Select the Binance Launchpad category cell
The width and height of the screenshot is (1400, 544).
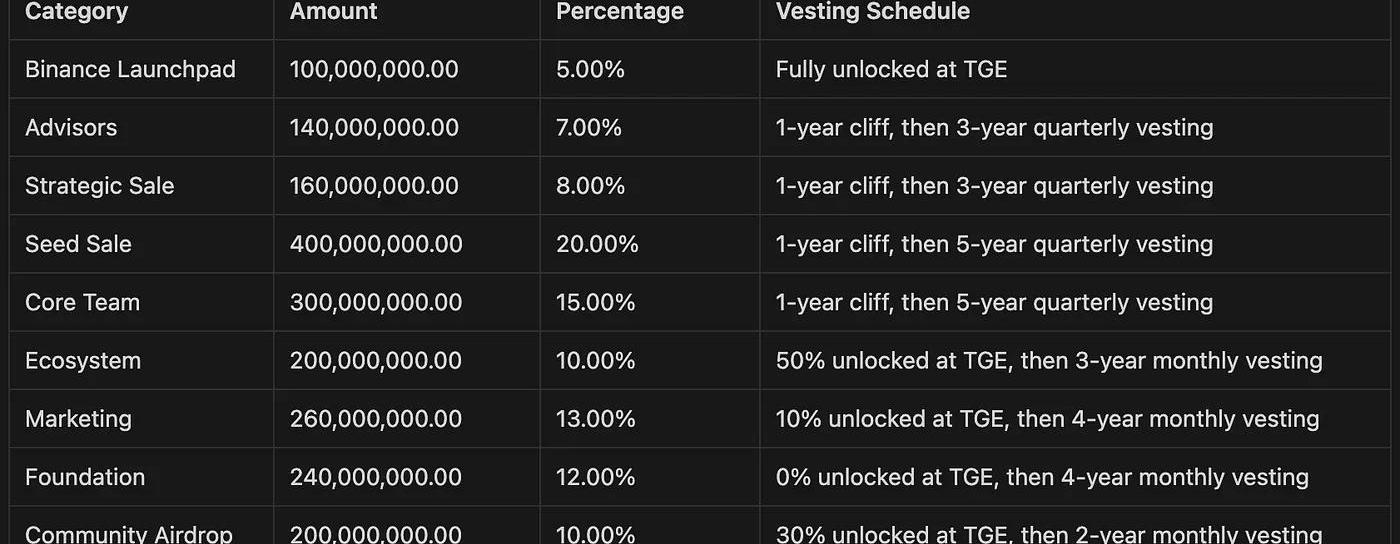tap(130, 69)
